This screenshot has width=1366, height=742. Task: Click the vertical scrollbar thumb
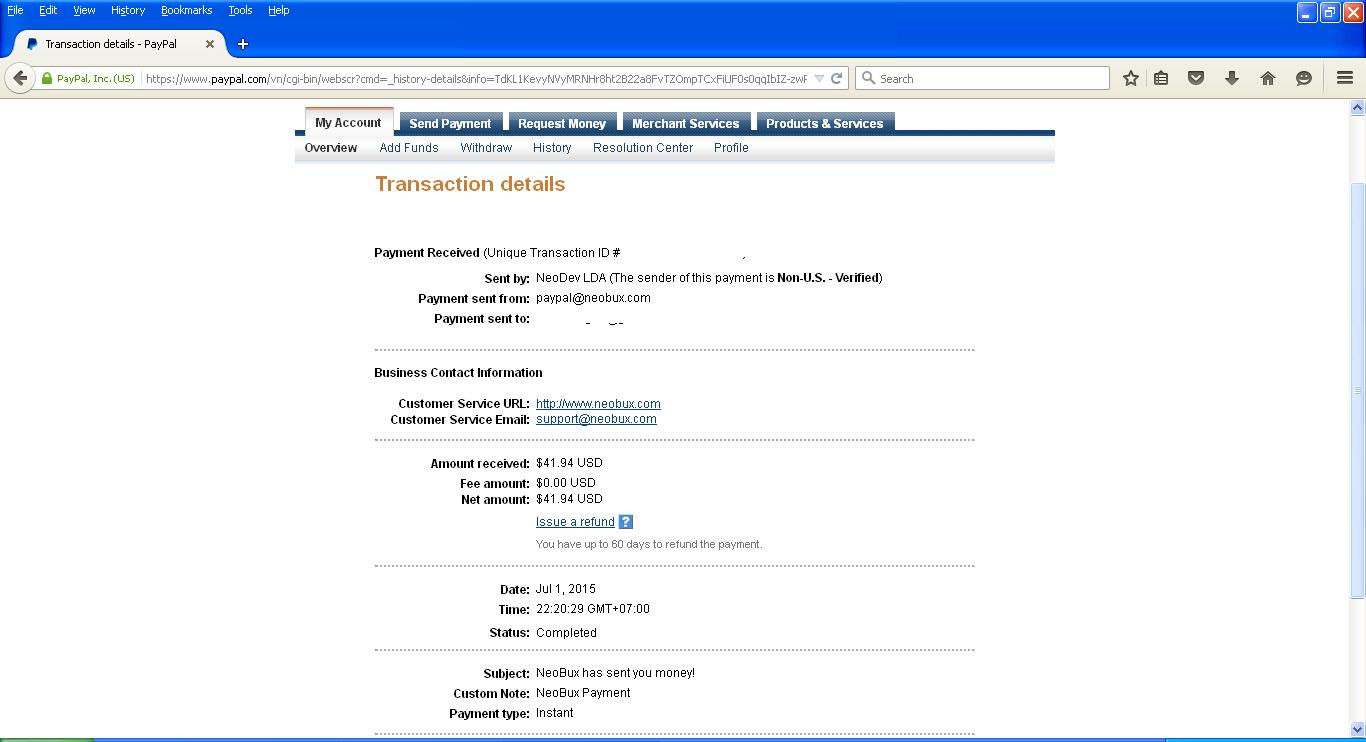coord(1358,391)
